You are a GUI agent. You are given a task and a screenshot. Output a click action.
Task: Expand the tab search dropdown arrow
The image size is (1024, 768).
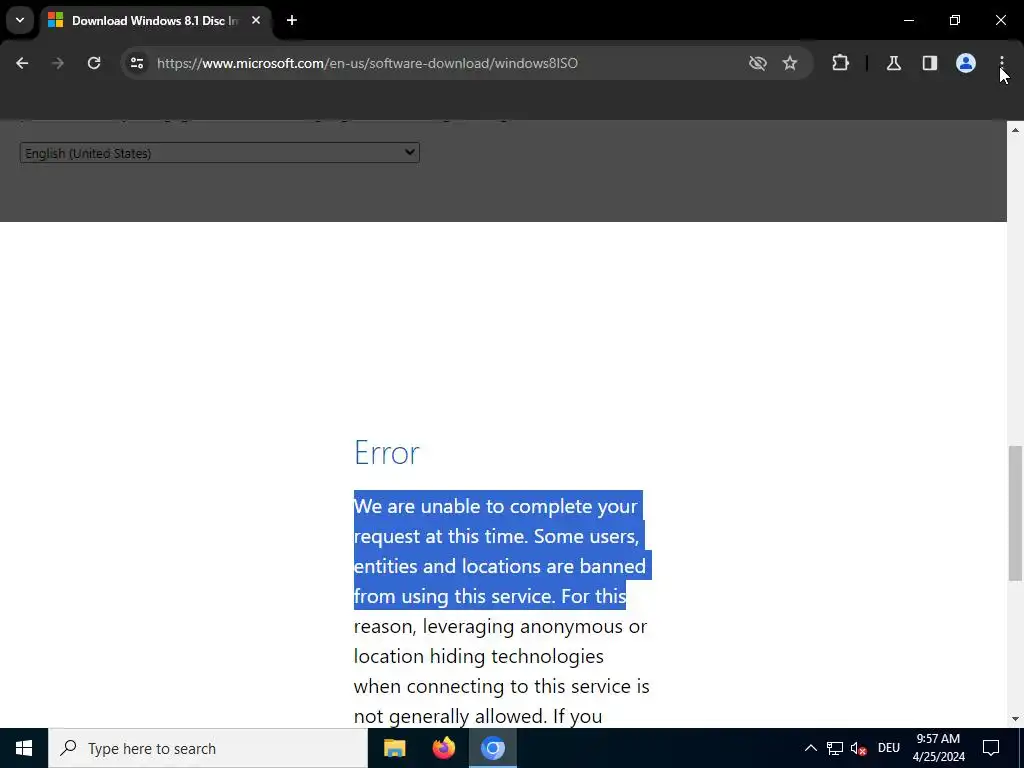coord(20,20)
